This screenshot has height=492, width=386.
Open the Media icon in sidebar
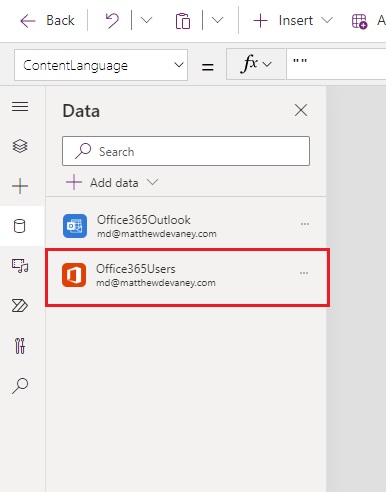pyautogui.click(x=20, y=266)
